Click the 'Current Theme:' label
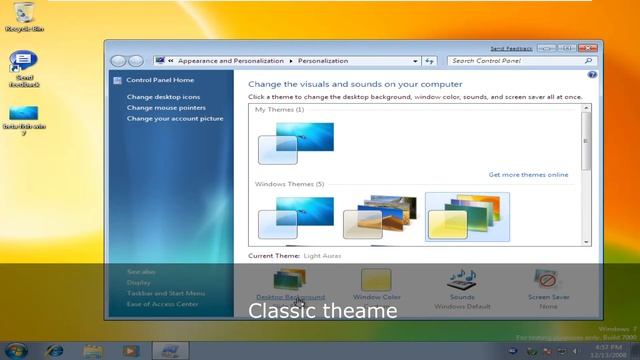 pyautogui.click(x=274, y=256)
